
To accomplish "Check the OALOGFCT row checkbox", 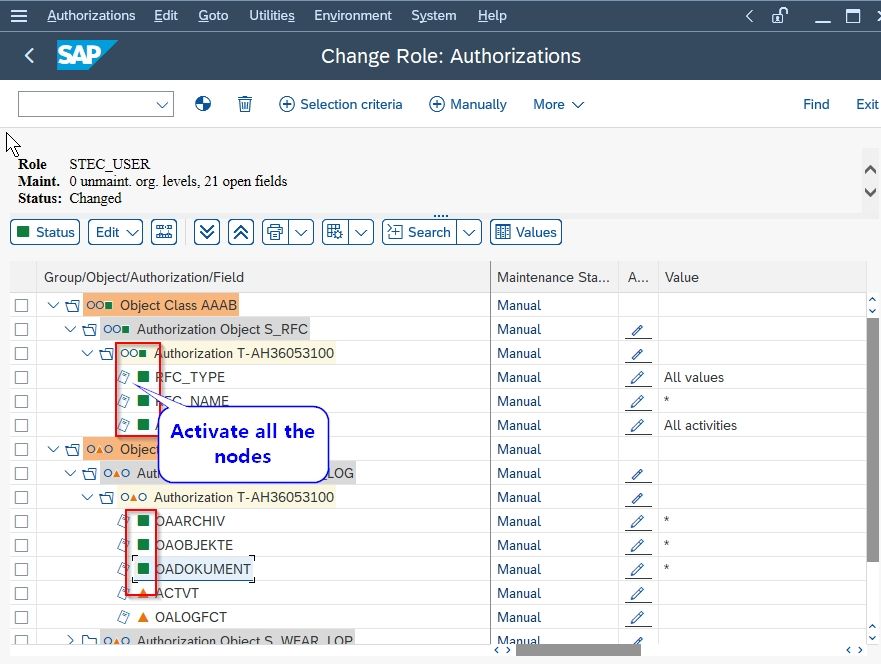I will 21,617.
